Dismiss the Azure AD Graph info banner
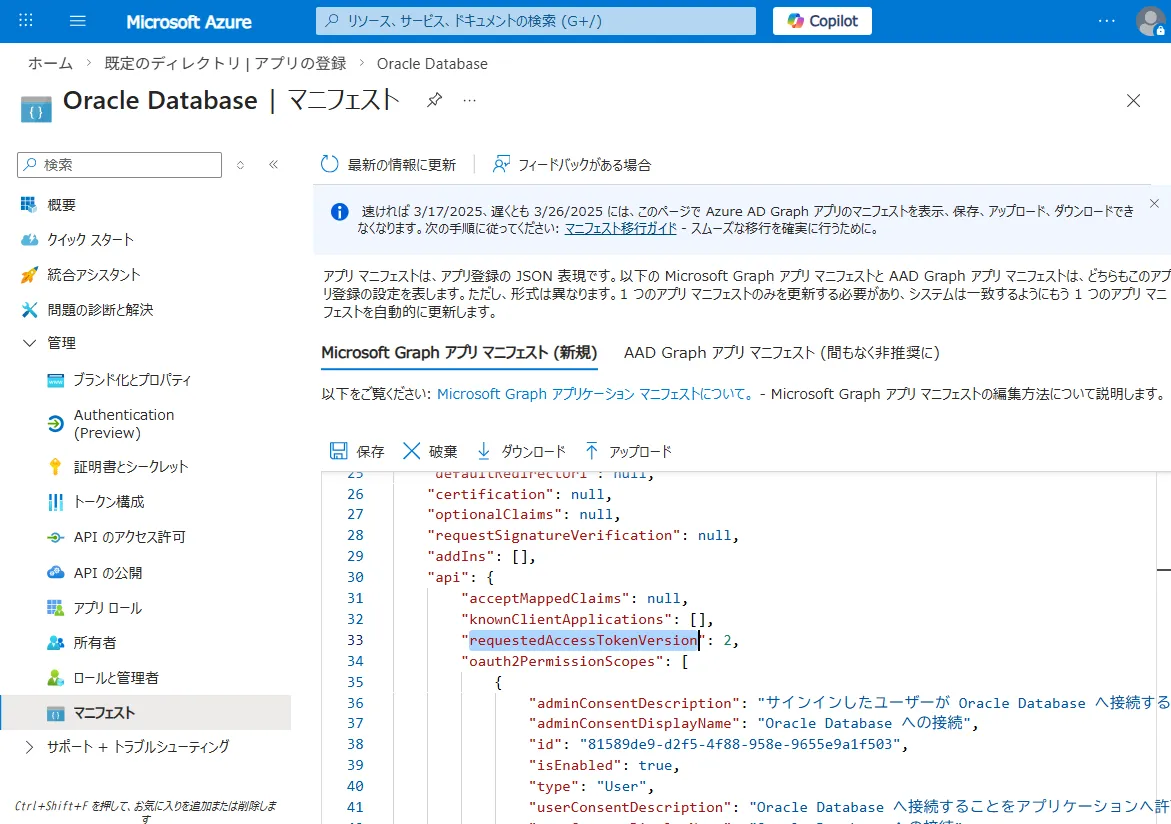1171x824 pixels. (1154, 204)
